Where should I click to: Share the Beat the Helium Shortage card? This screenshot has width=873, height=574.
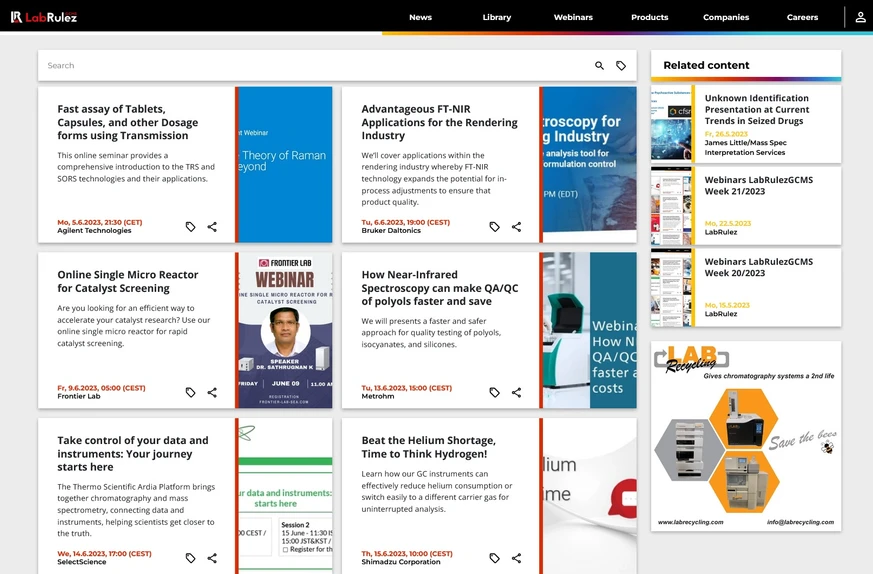[517, 558]
